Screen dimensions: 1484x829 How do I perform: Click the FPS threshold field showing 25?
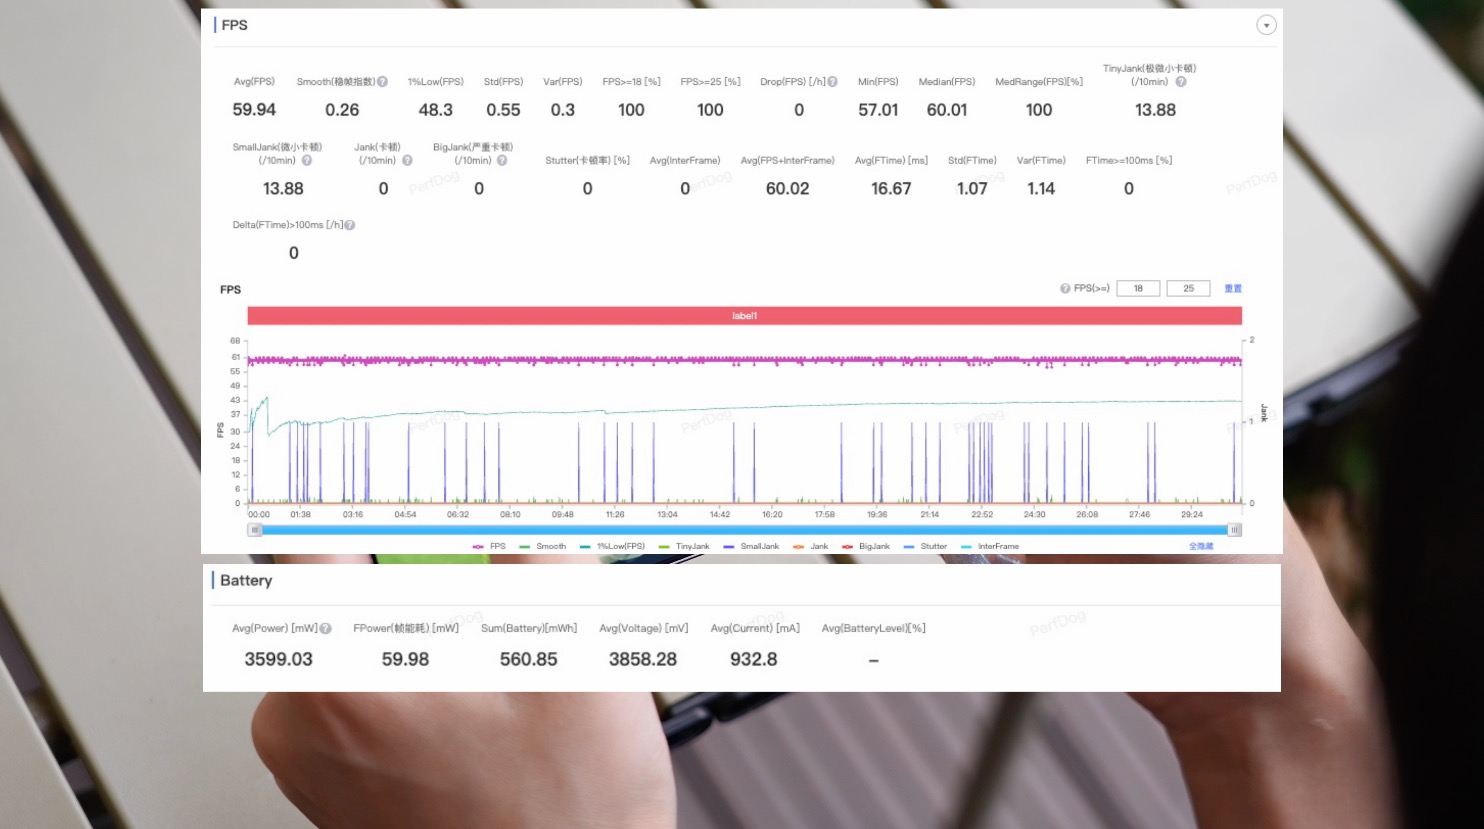click(x=1188, y=288)
